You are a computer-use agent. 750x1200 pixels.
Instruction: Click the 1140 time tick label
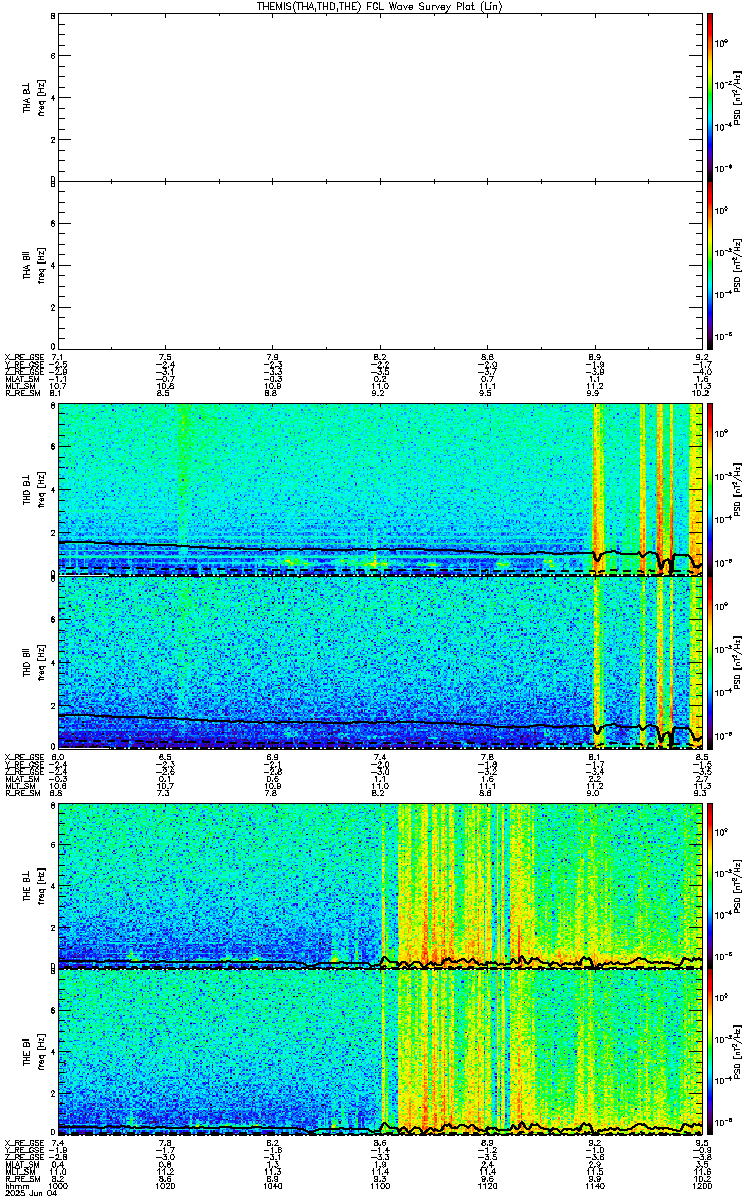click(x=594, y=1186)
